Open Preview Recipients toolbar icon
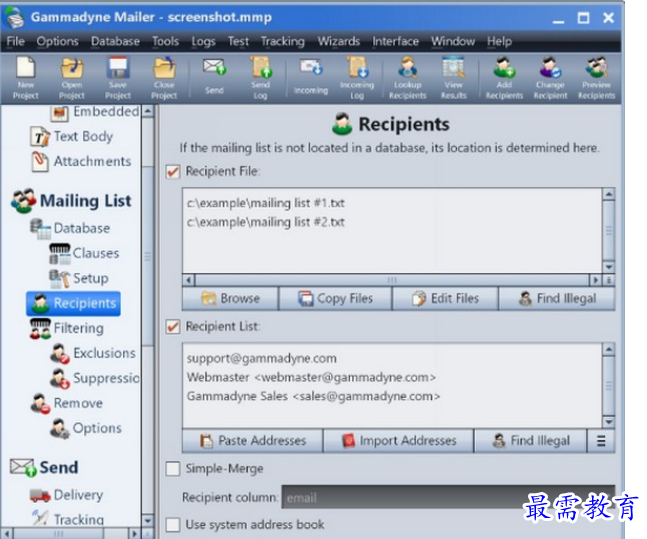 pos(597,78)
